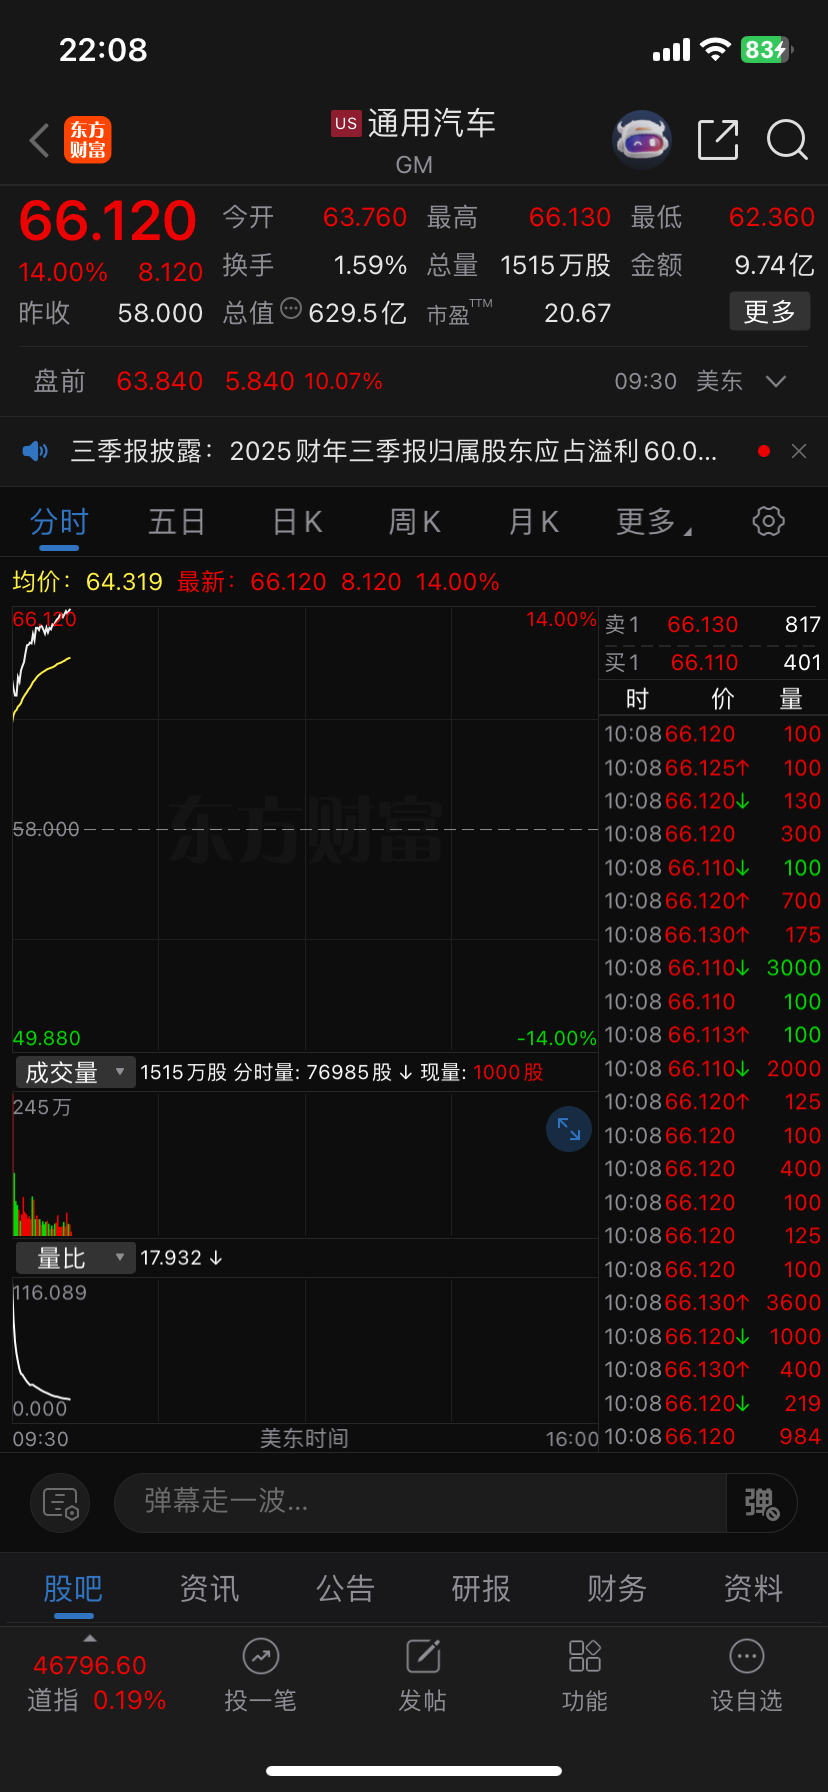828x1792 pixels.
Task: Open the 三季报披露 announcement text
Action: (x=393, y=451)
